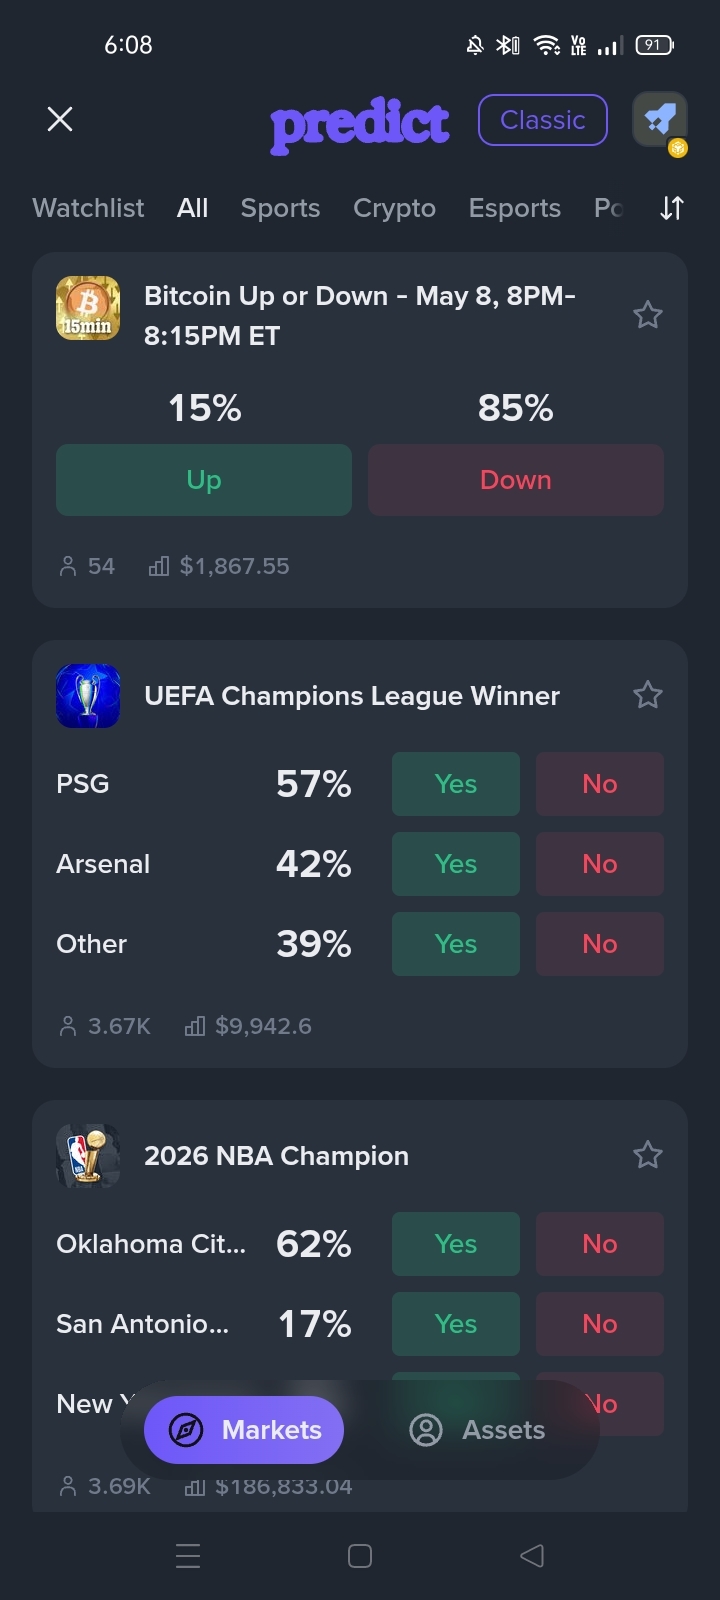Select the Sports tab
The image size is (720, 1600).
(280, 208)
